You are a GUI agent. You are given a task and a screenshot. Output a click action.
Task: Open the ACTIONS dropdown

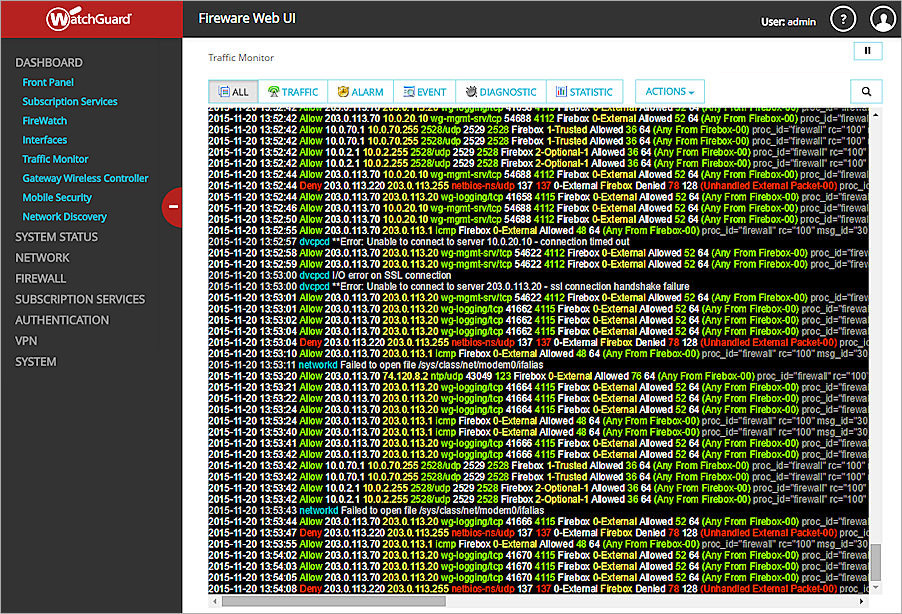tap(669, 91)
